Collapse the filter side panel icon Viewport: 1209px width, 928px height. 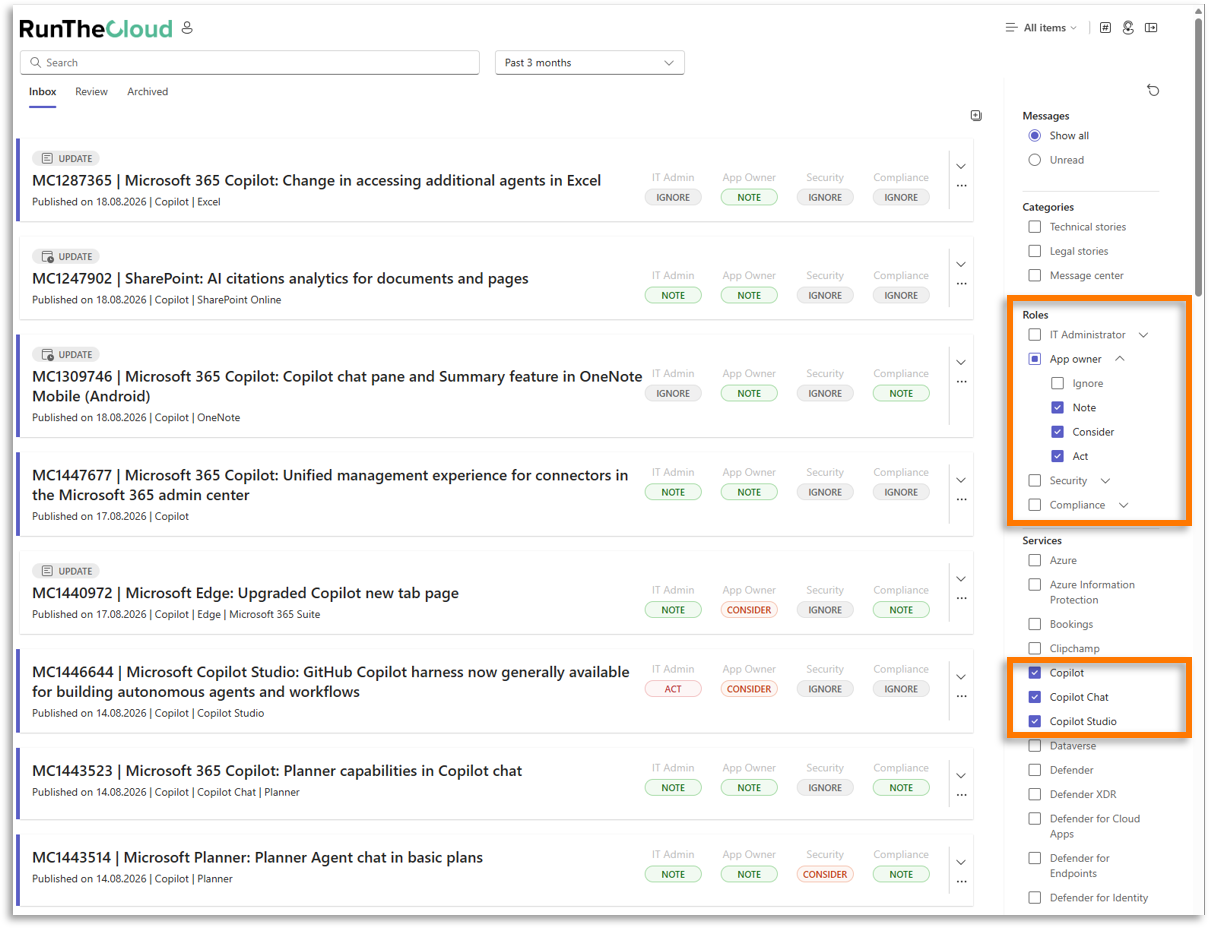[1151, 28]
